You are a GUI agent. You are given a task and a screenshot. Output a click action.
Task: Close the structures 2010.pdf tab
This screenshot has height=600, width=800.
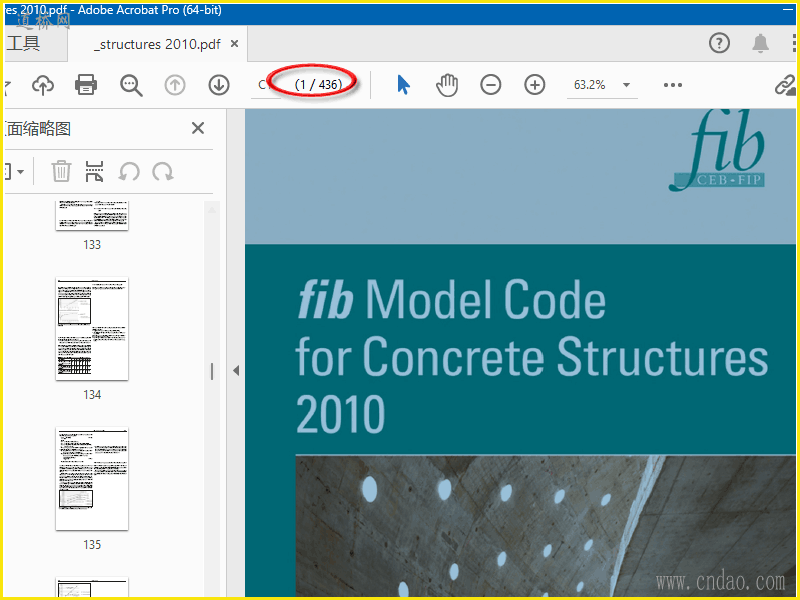[x=234, y=44]
